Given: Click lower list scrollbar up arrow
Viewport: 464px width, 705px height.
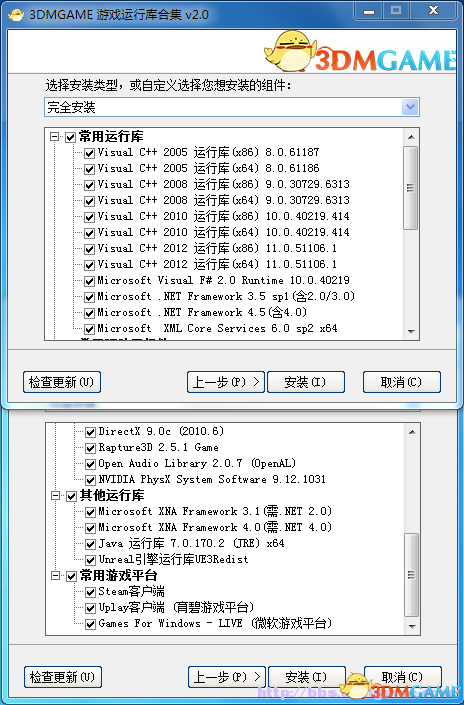Looking at the screenshot, I should tap(412, 432).
